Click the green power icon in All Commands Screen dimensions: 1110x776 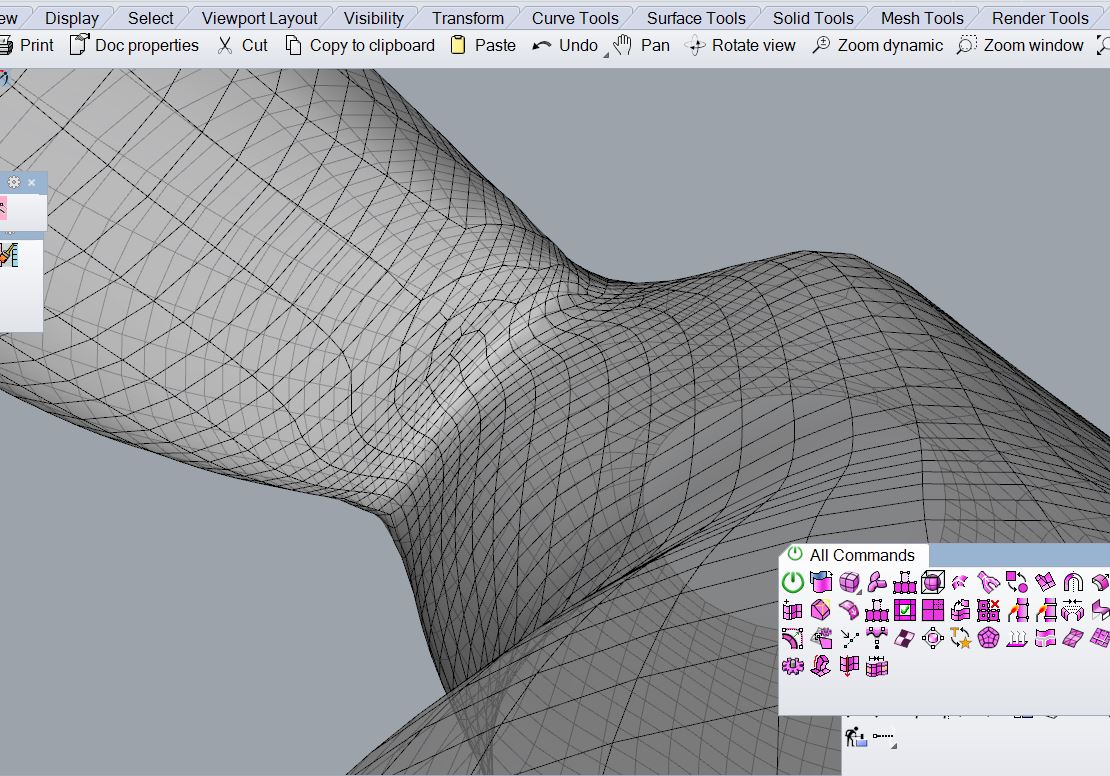point(792,582)
